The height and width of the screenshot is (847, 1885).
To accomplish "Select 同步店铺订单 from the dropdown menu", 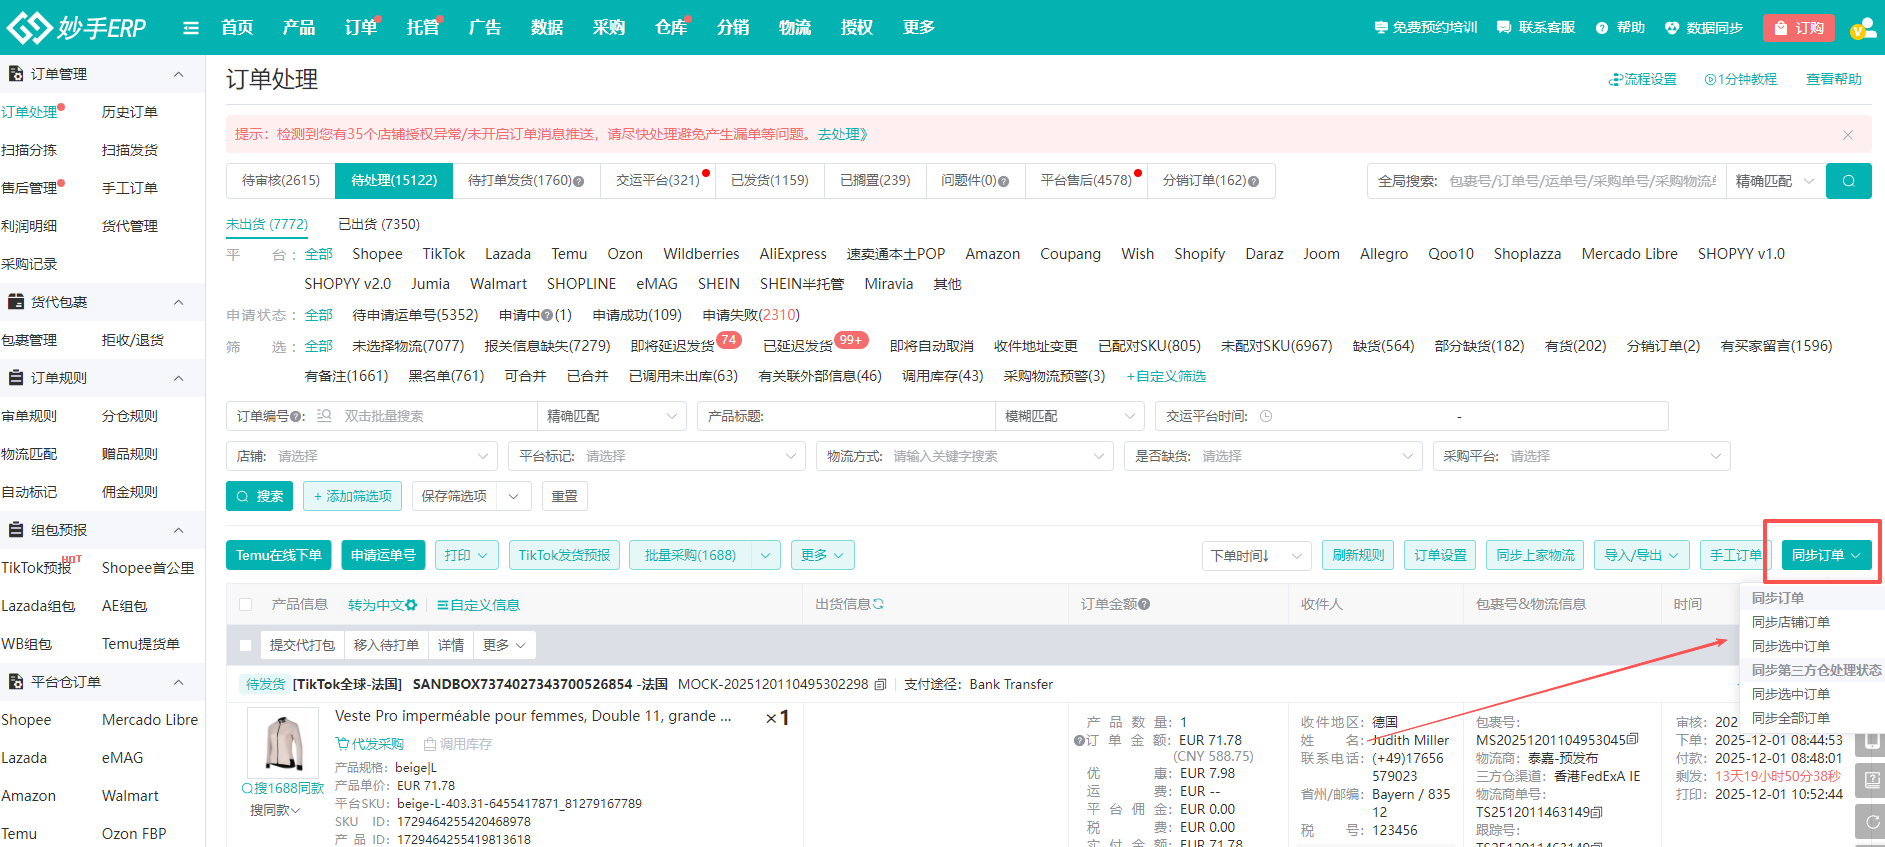I will tap(1791, 622).
